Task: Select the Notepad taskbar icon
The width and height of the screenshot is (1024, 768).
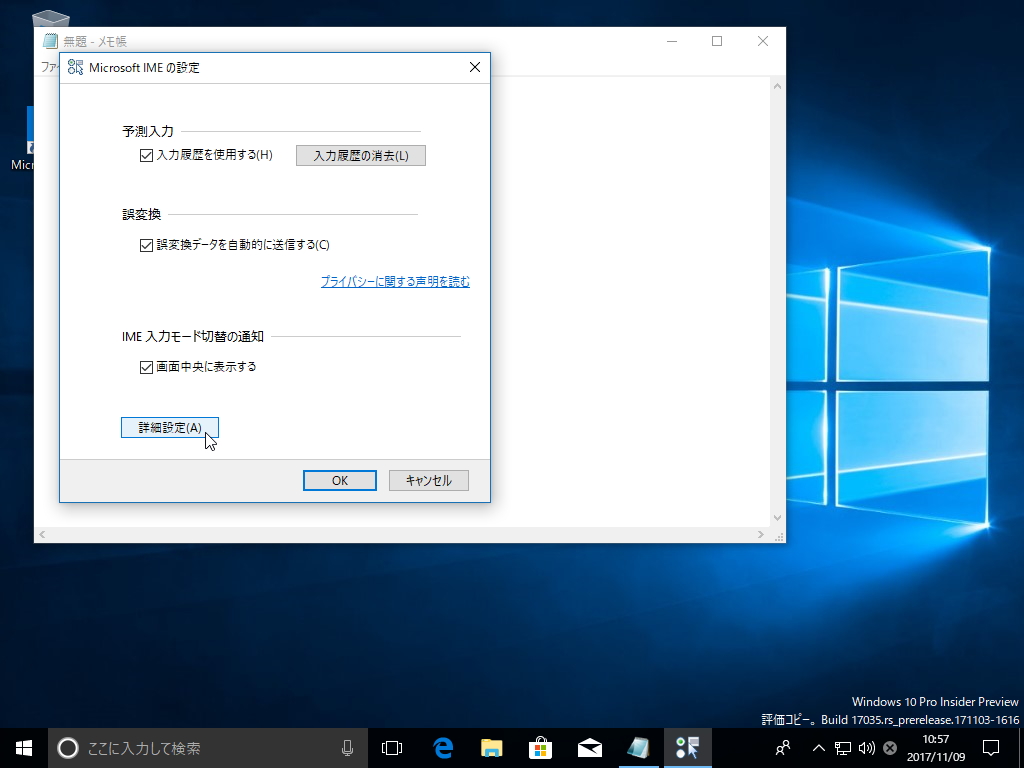Action: 638,747
